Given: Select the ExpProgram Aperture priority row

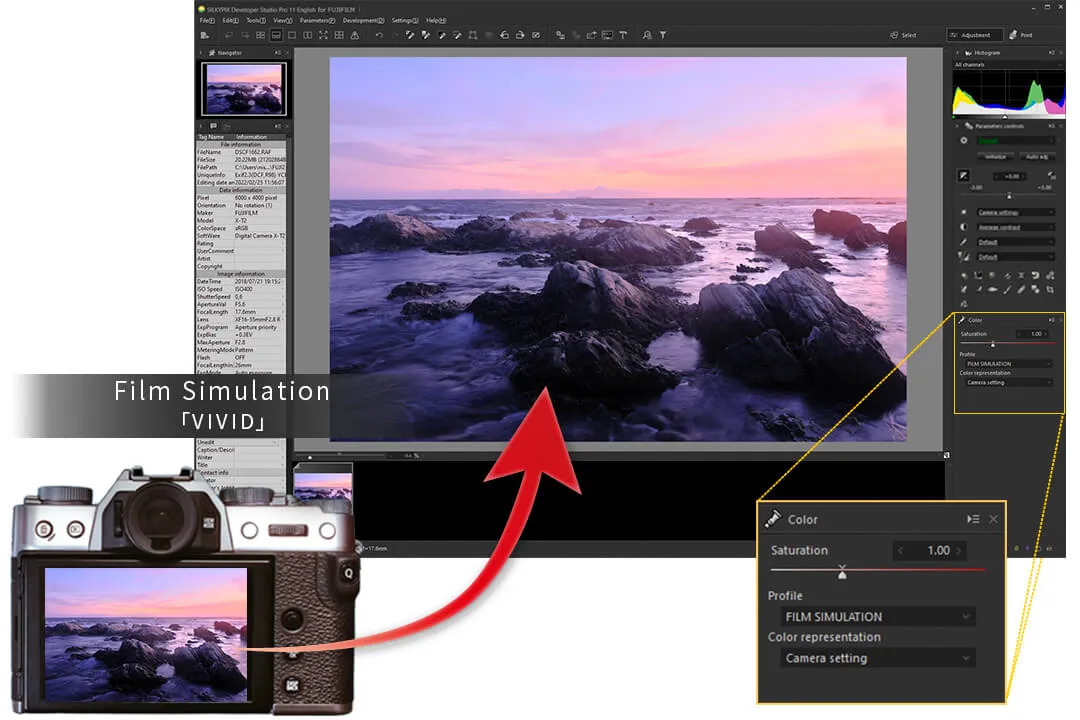Looking at the screenshot, I should tap(240, 327).
